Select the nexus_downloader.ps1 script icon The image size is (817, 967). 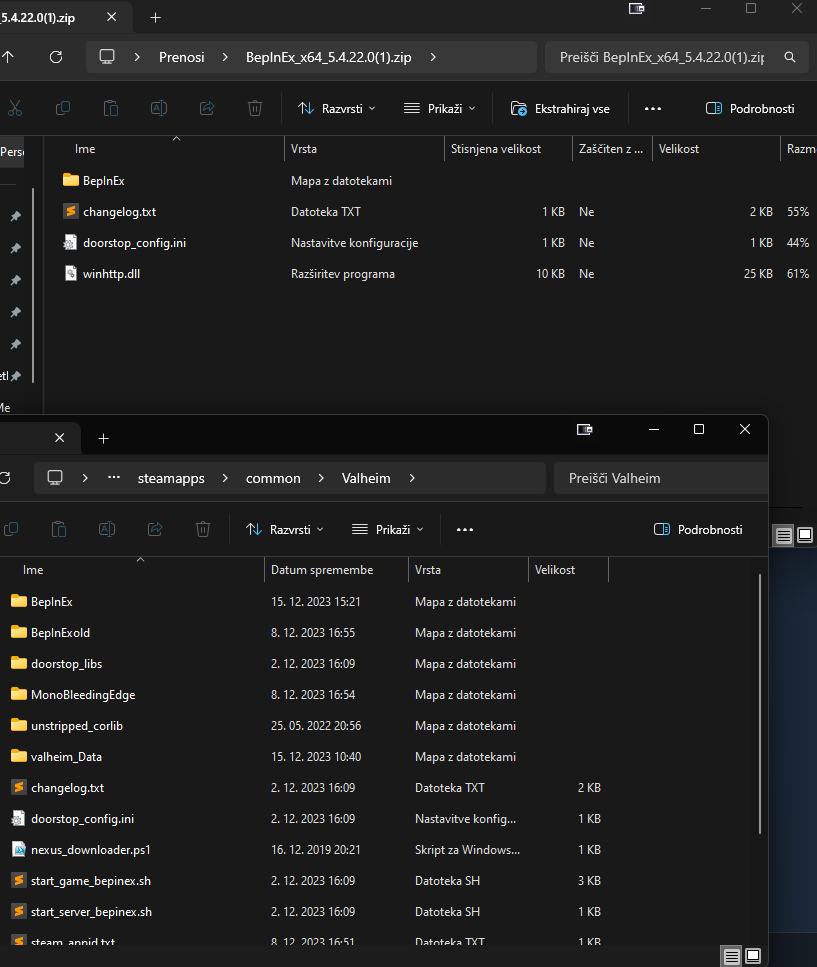[x=18, y=849]
